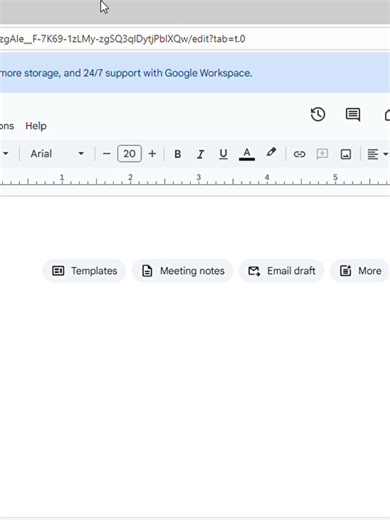Toggle italic formatting

click(200, 154)
